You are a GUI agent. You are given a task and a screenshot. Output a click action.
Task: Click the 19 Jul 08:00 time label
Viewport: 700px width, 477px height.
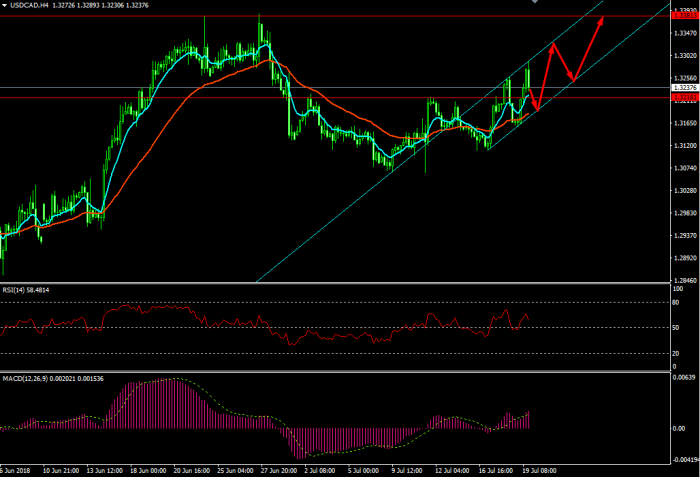point(540,471)
